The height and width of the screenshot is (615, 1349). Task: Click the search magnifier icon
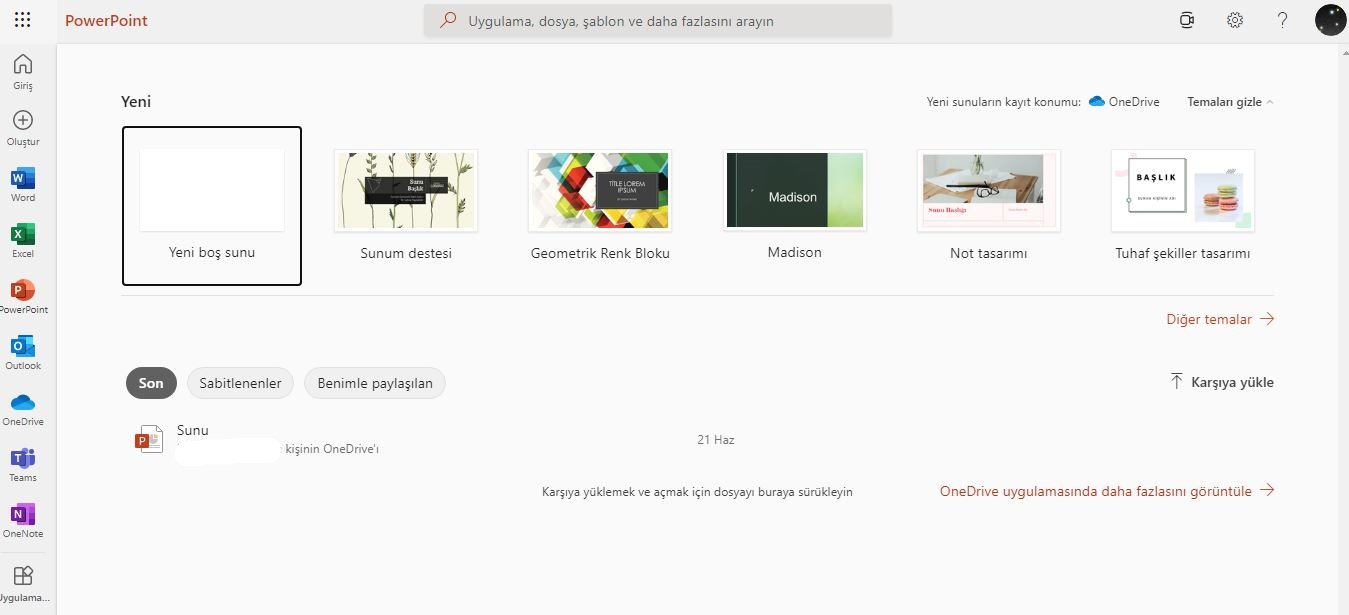449,20
